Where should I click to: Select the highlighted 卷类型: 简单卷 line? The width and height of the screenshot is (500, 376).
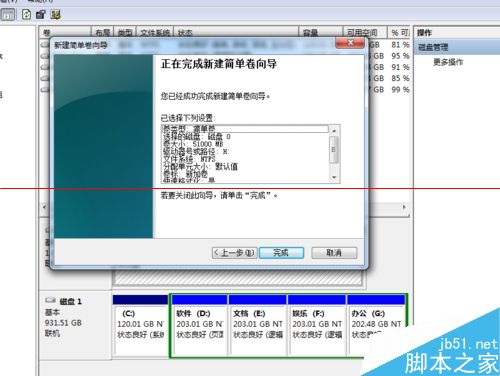(x=245, y=129)
